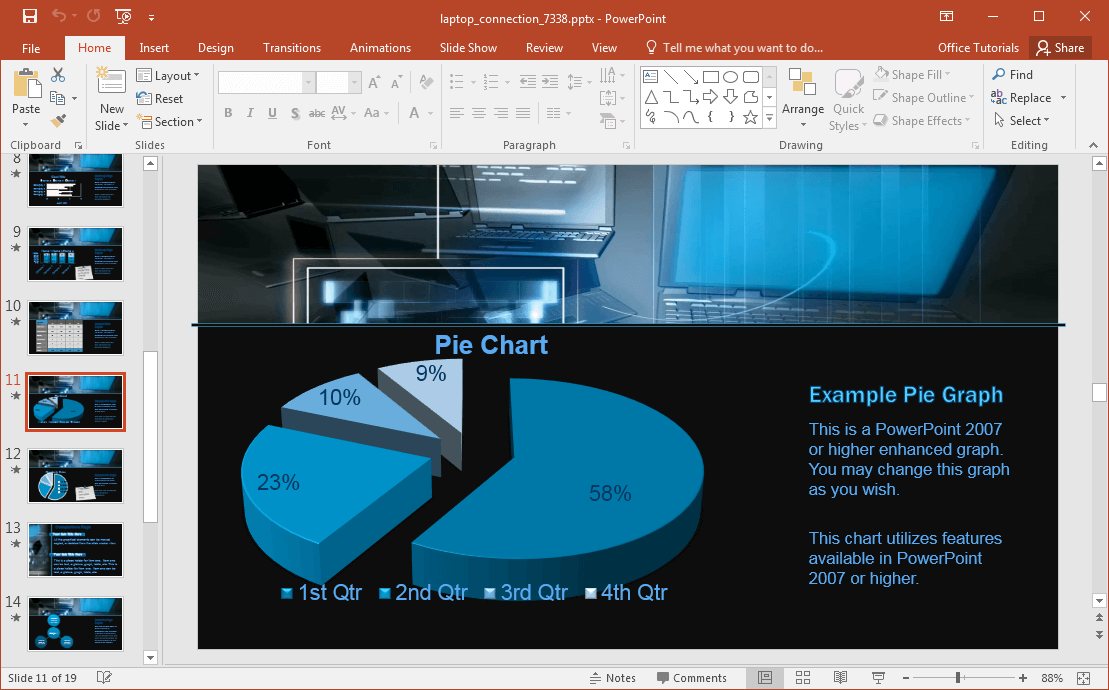Click the zoom slider handle

point(958,678)
